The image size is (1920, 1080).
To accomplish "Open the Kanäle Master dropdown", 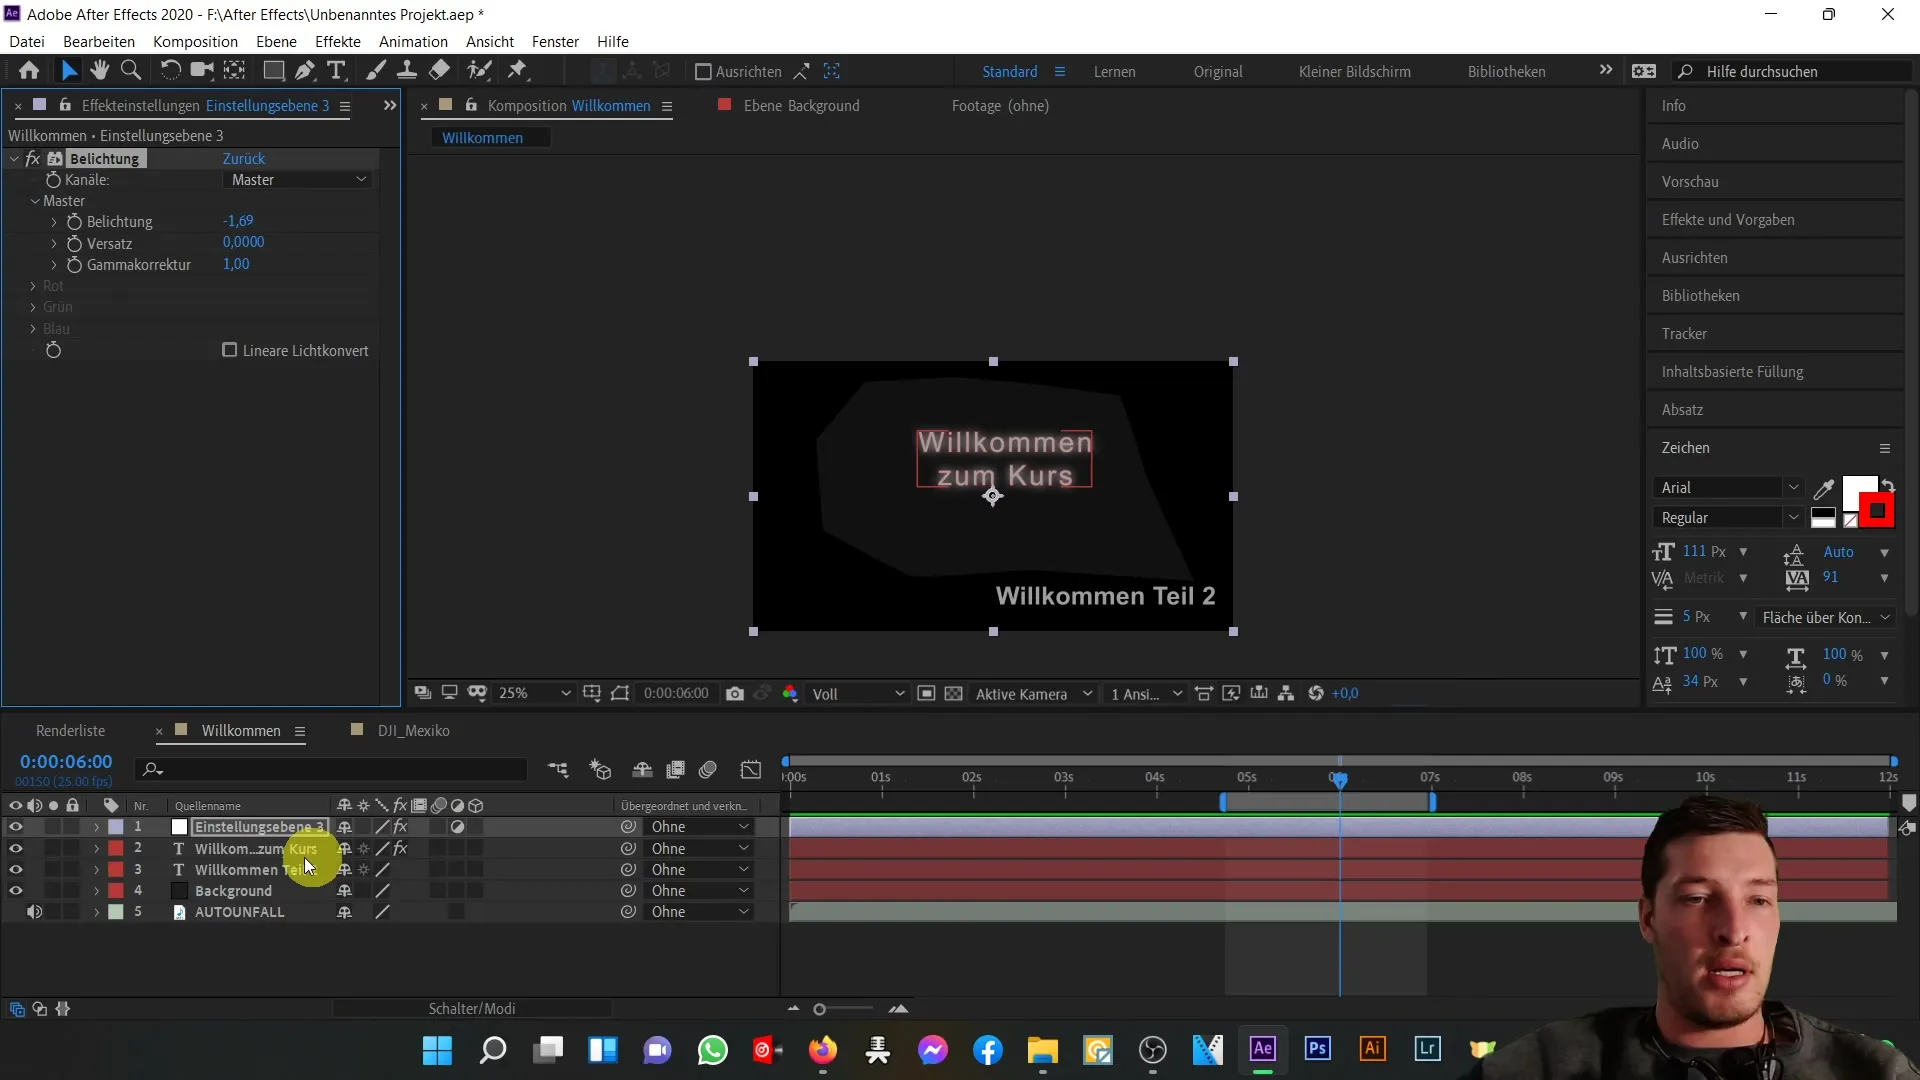I will coord(295,178).
